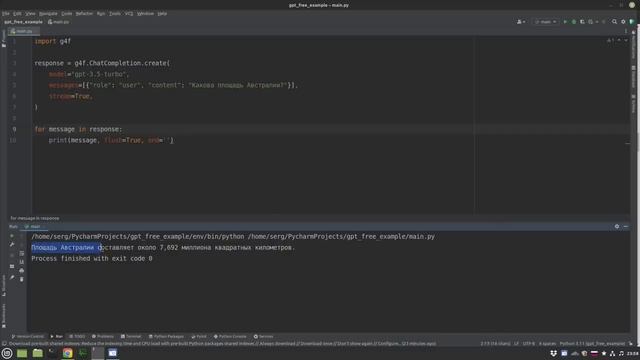Viewport: 640px width, 360px height.
Task: Click 'Process finished with exit code 0' text
Action: (92, 258)
